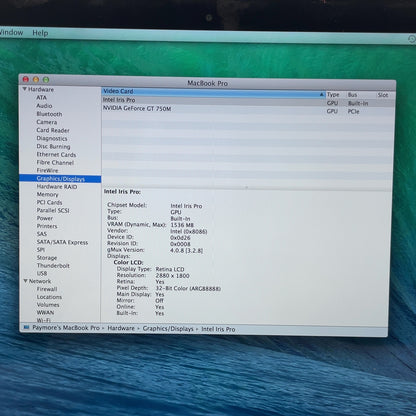Select the NVIDIA GeForce GT 750M row
This screenshot has width=416, height=416.
[x=248, y=110]
